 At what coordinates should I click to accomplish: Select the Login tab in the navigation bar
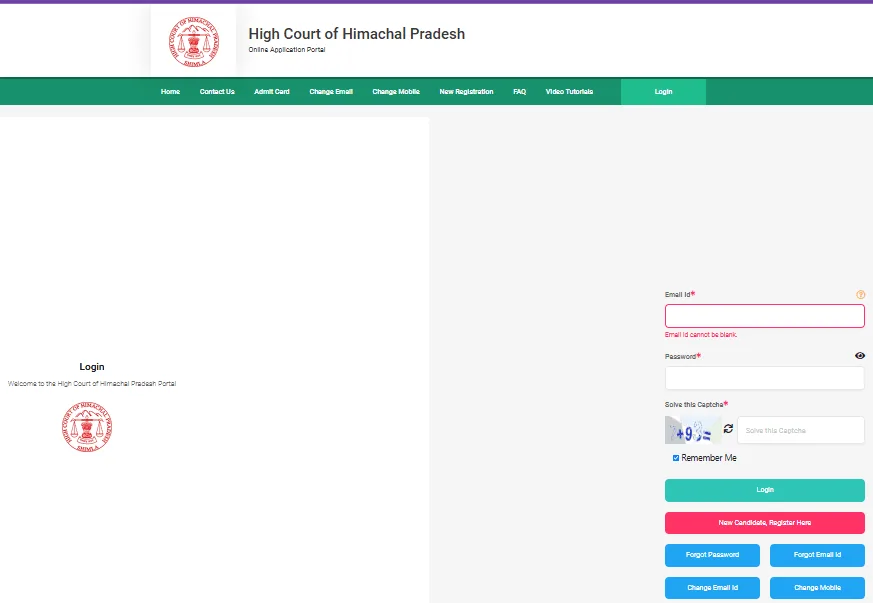(663, 91)
